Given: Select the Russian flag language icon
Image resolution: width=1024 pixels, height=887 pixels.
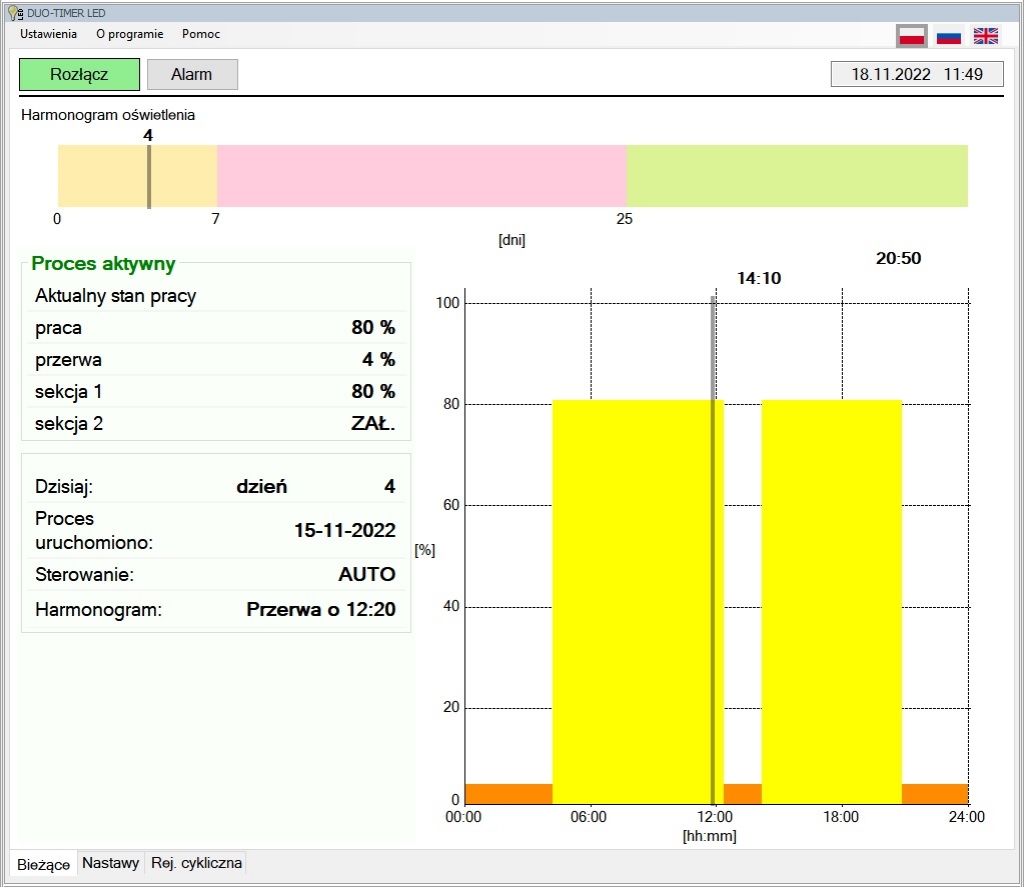Looking at the screenshot, I should point(948,36).
